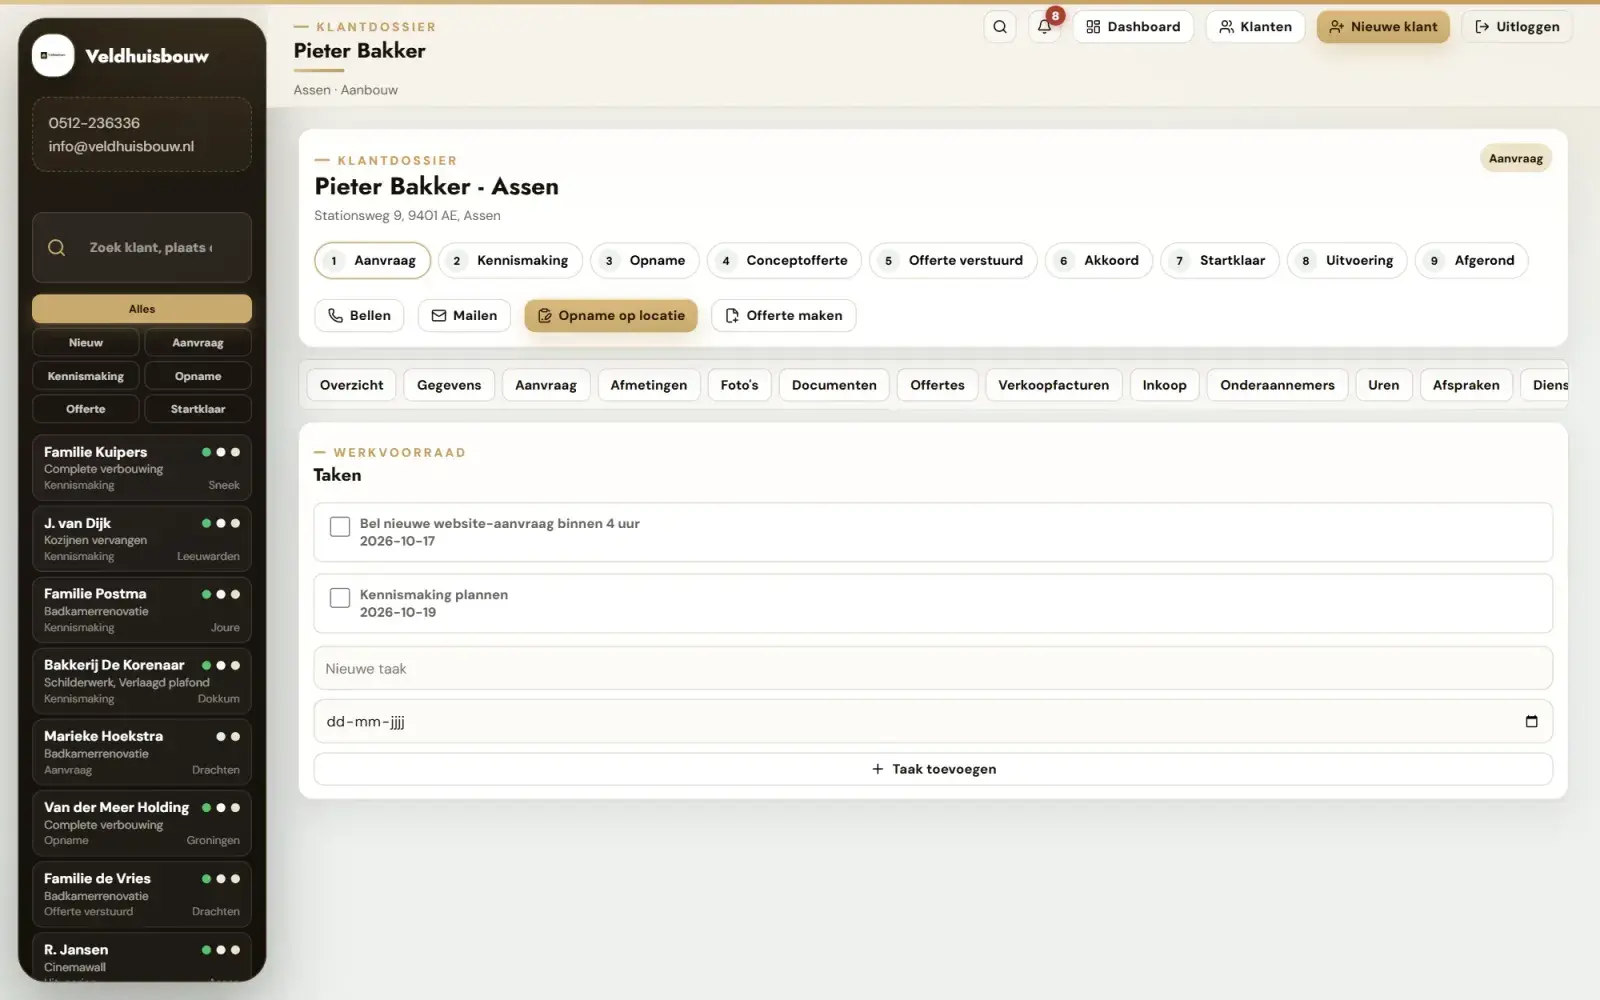
Task: Click sidebar search magnifier icon
Action: (57, 248)
